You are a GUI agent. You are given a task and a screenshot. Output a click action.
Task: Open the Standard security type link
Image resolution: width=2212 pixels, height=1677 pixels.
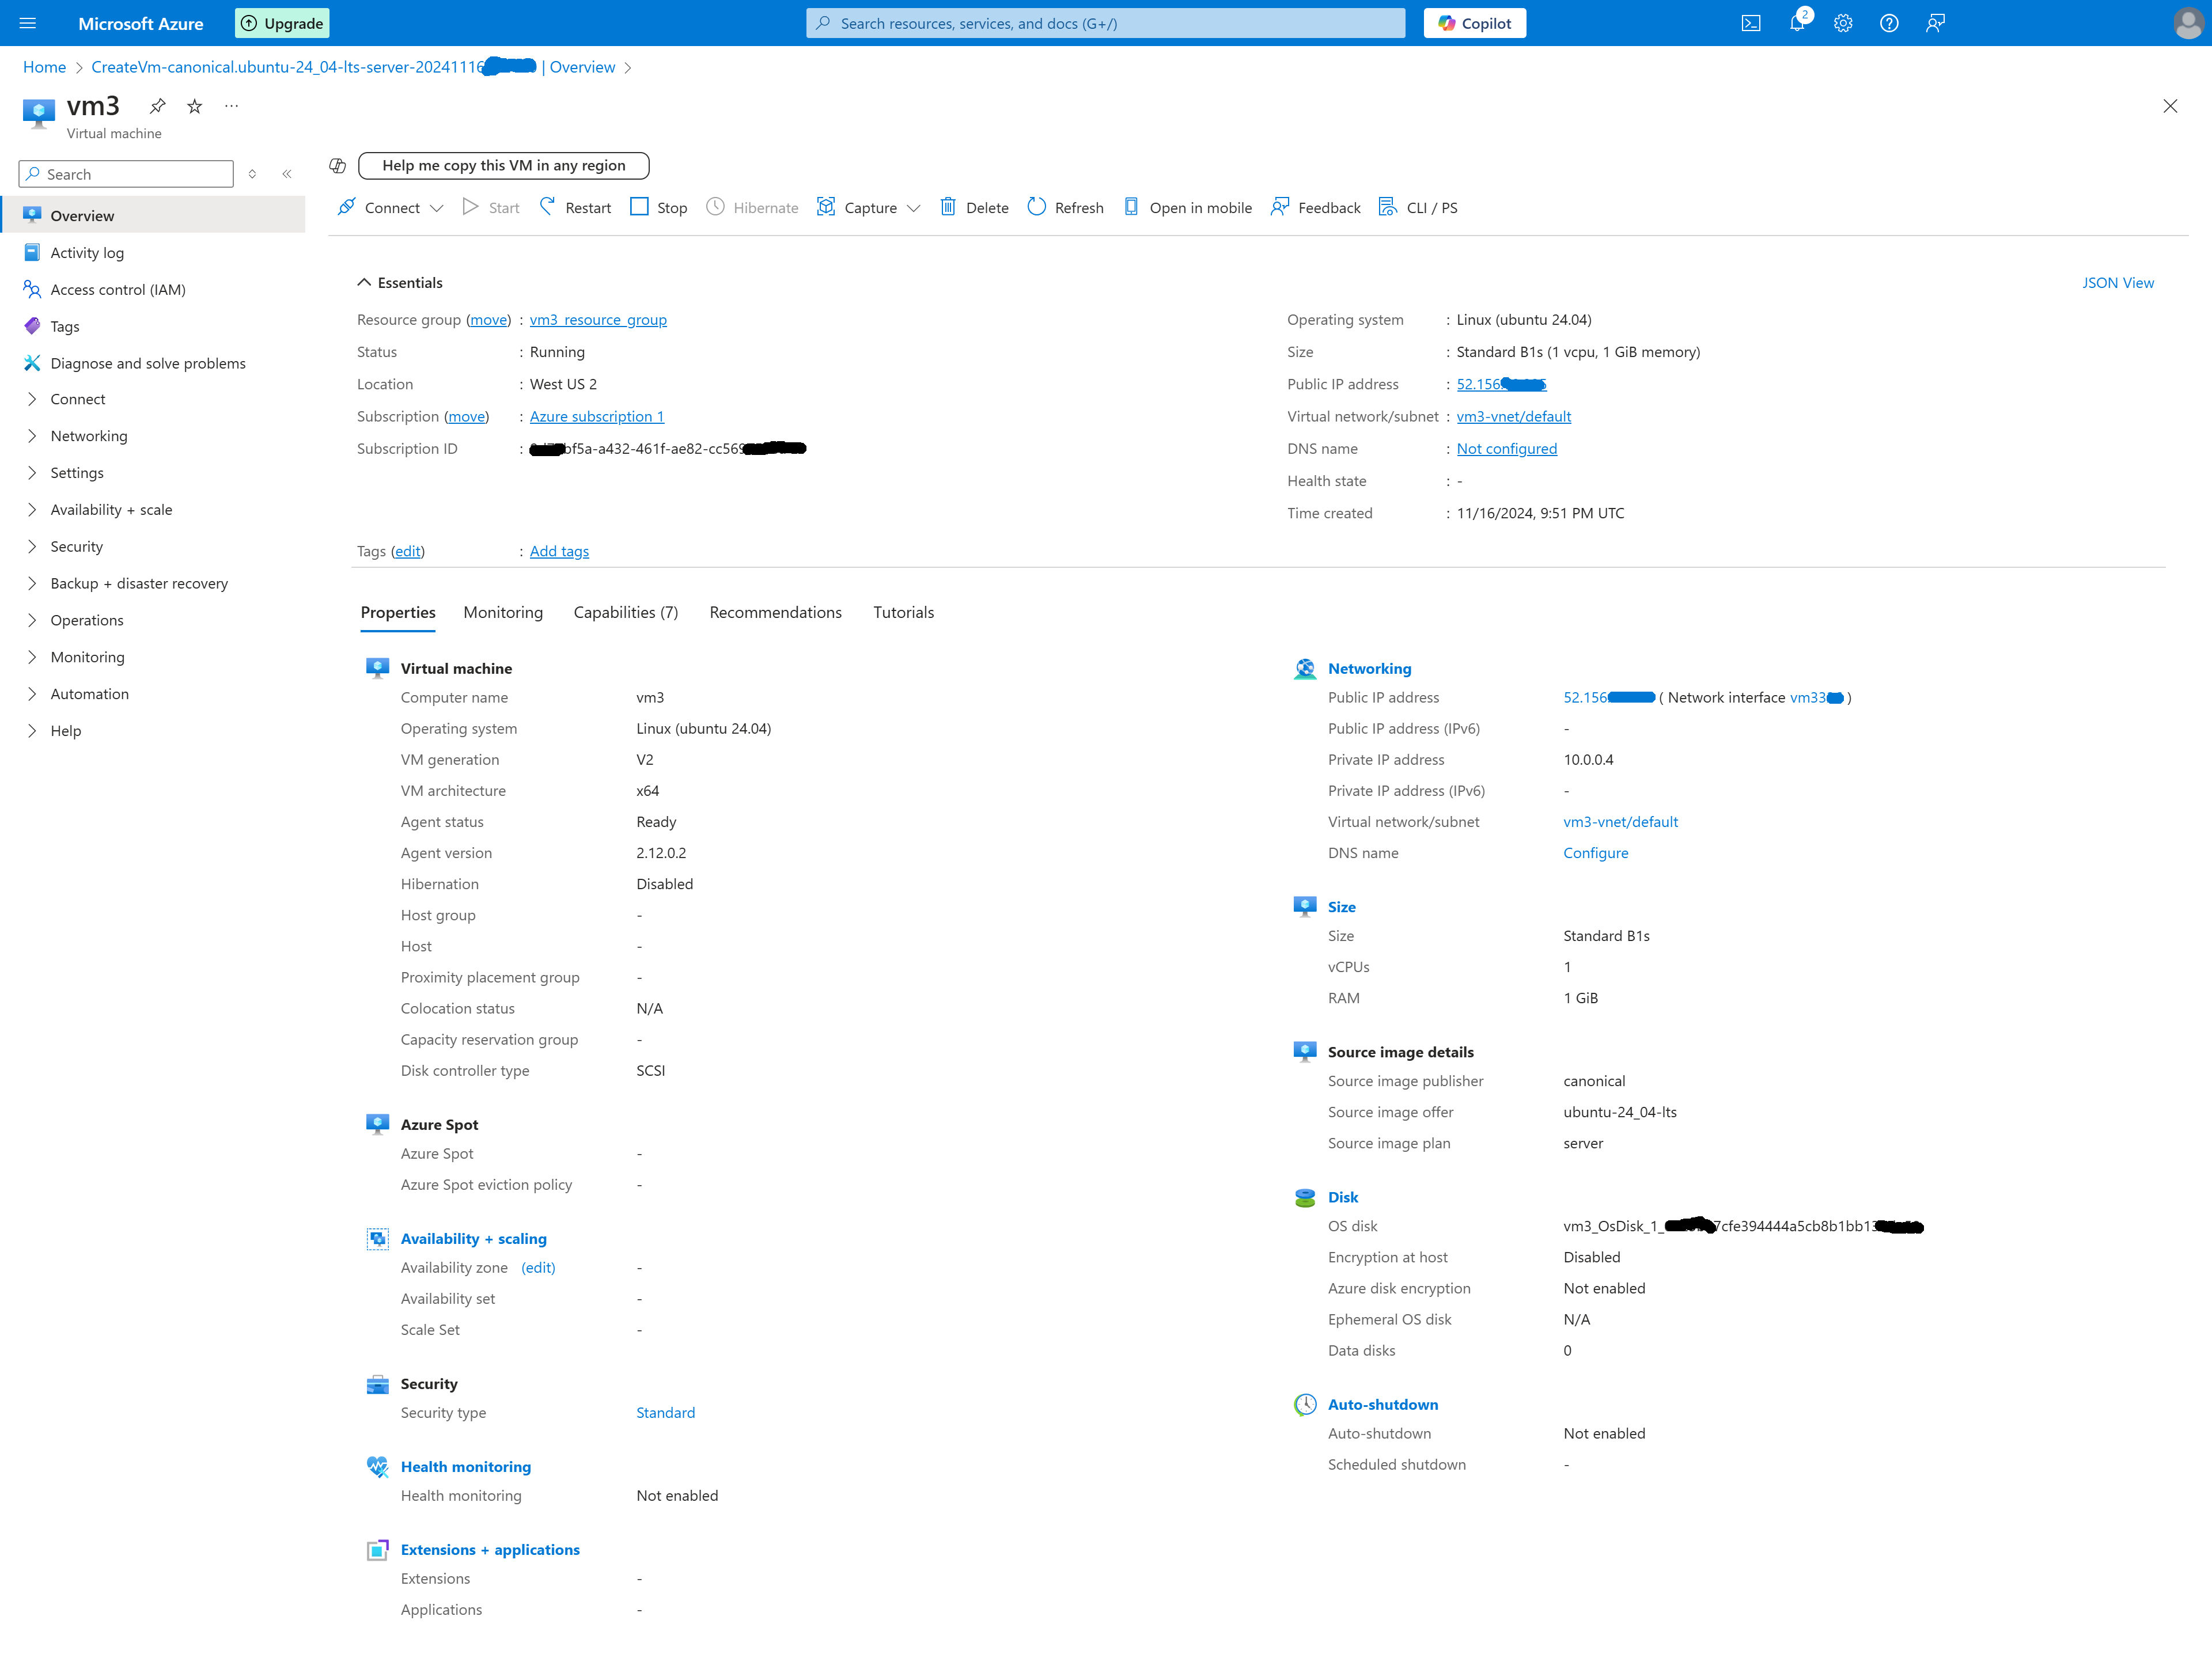666,1413
